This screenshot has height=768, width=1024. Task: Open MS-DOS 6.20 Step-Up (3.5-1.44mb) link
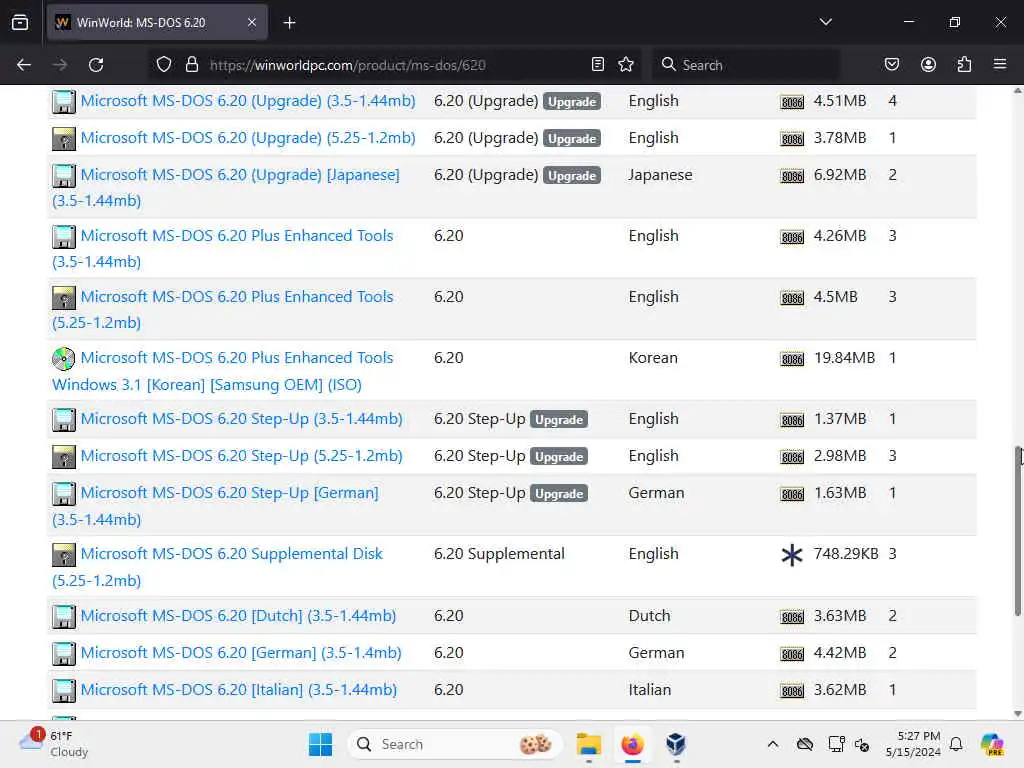point(241,419)
